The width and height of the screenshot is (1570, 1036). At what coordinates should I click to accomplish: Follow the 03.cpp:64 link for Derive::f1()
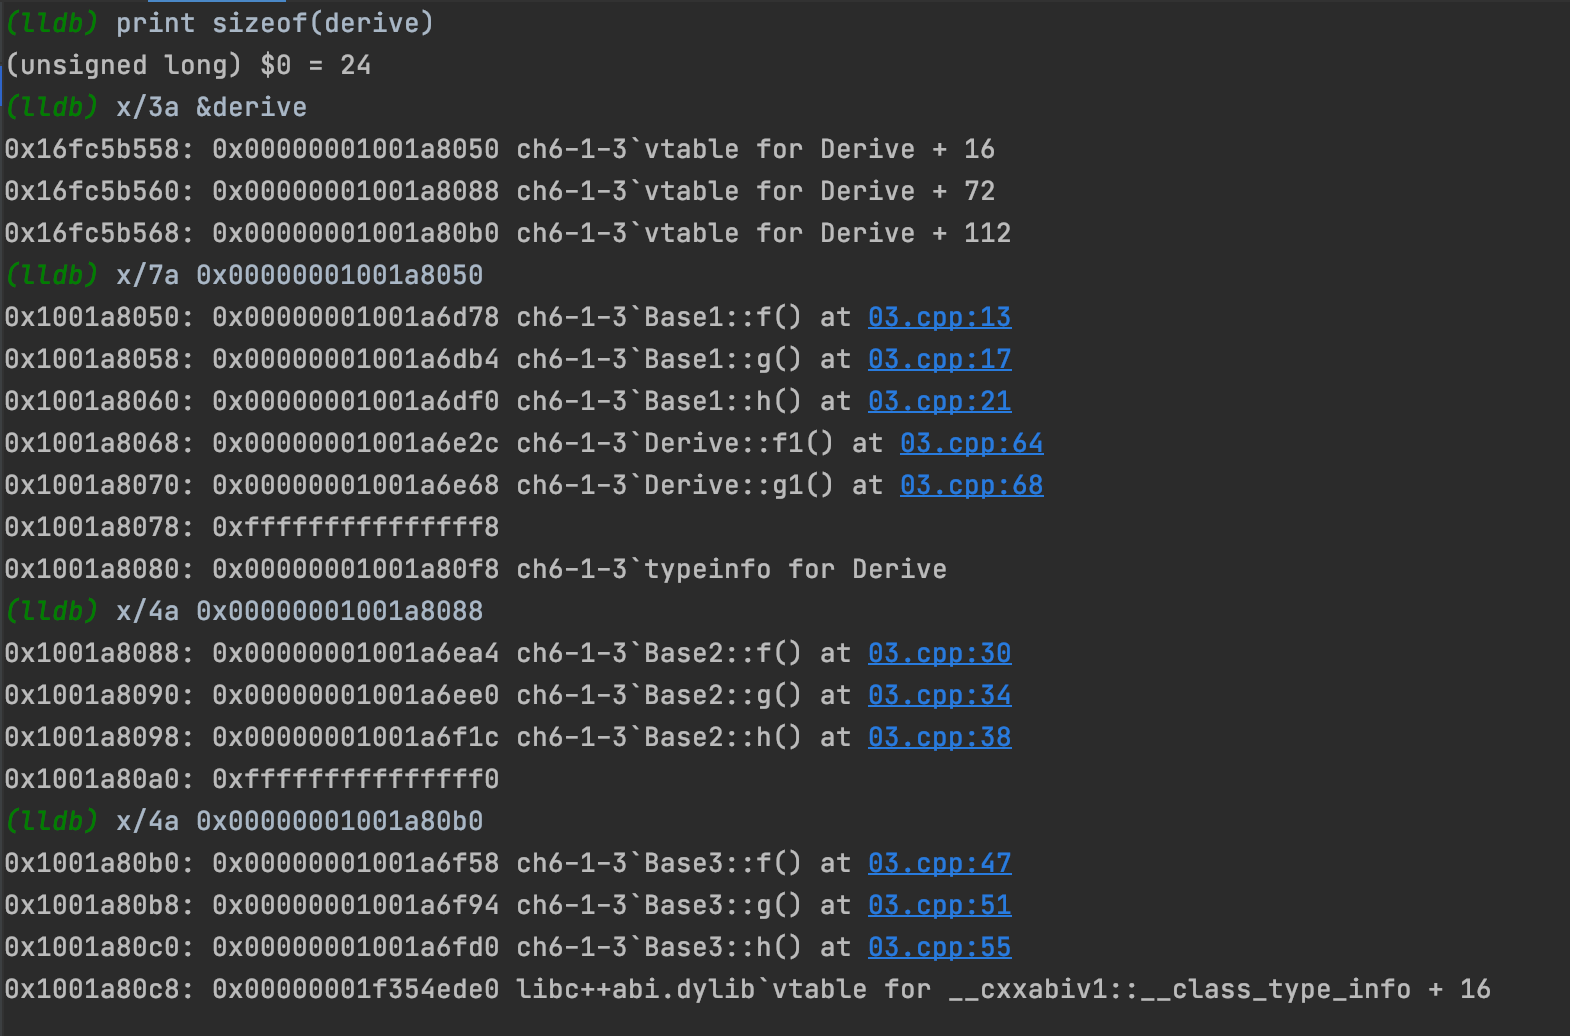click(x=971, y=443)
